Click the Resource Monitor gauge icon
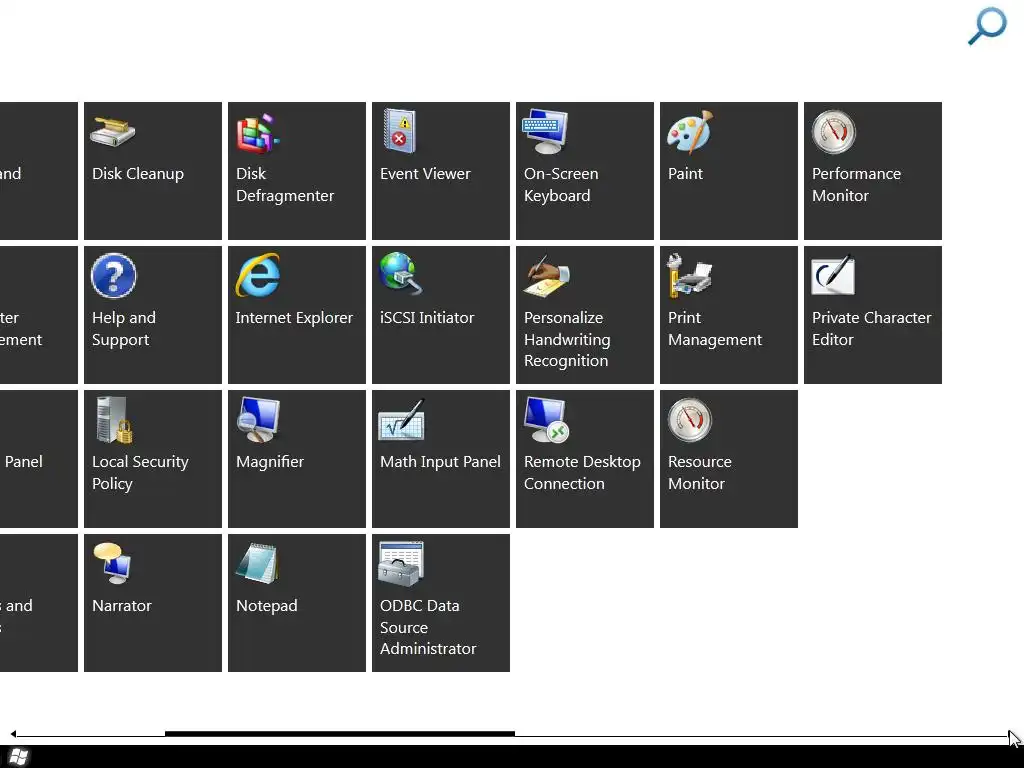The width and height of the screenshot is (1024, 768). point(690,420)
